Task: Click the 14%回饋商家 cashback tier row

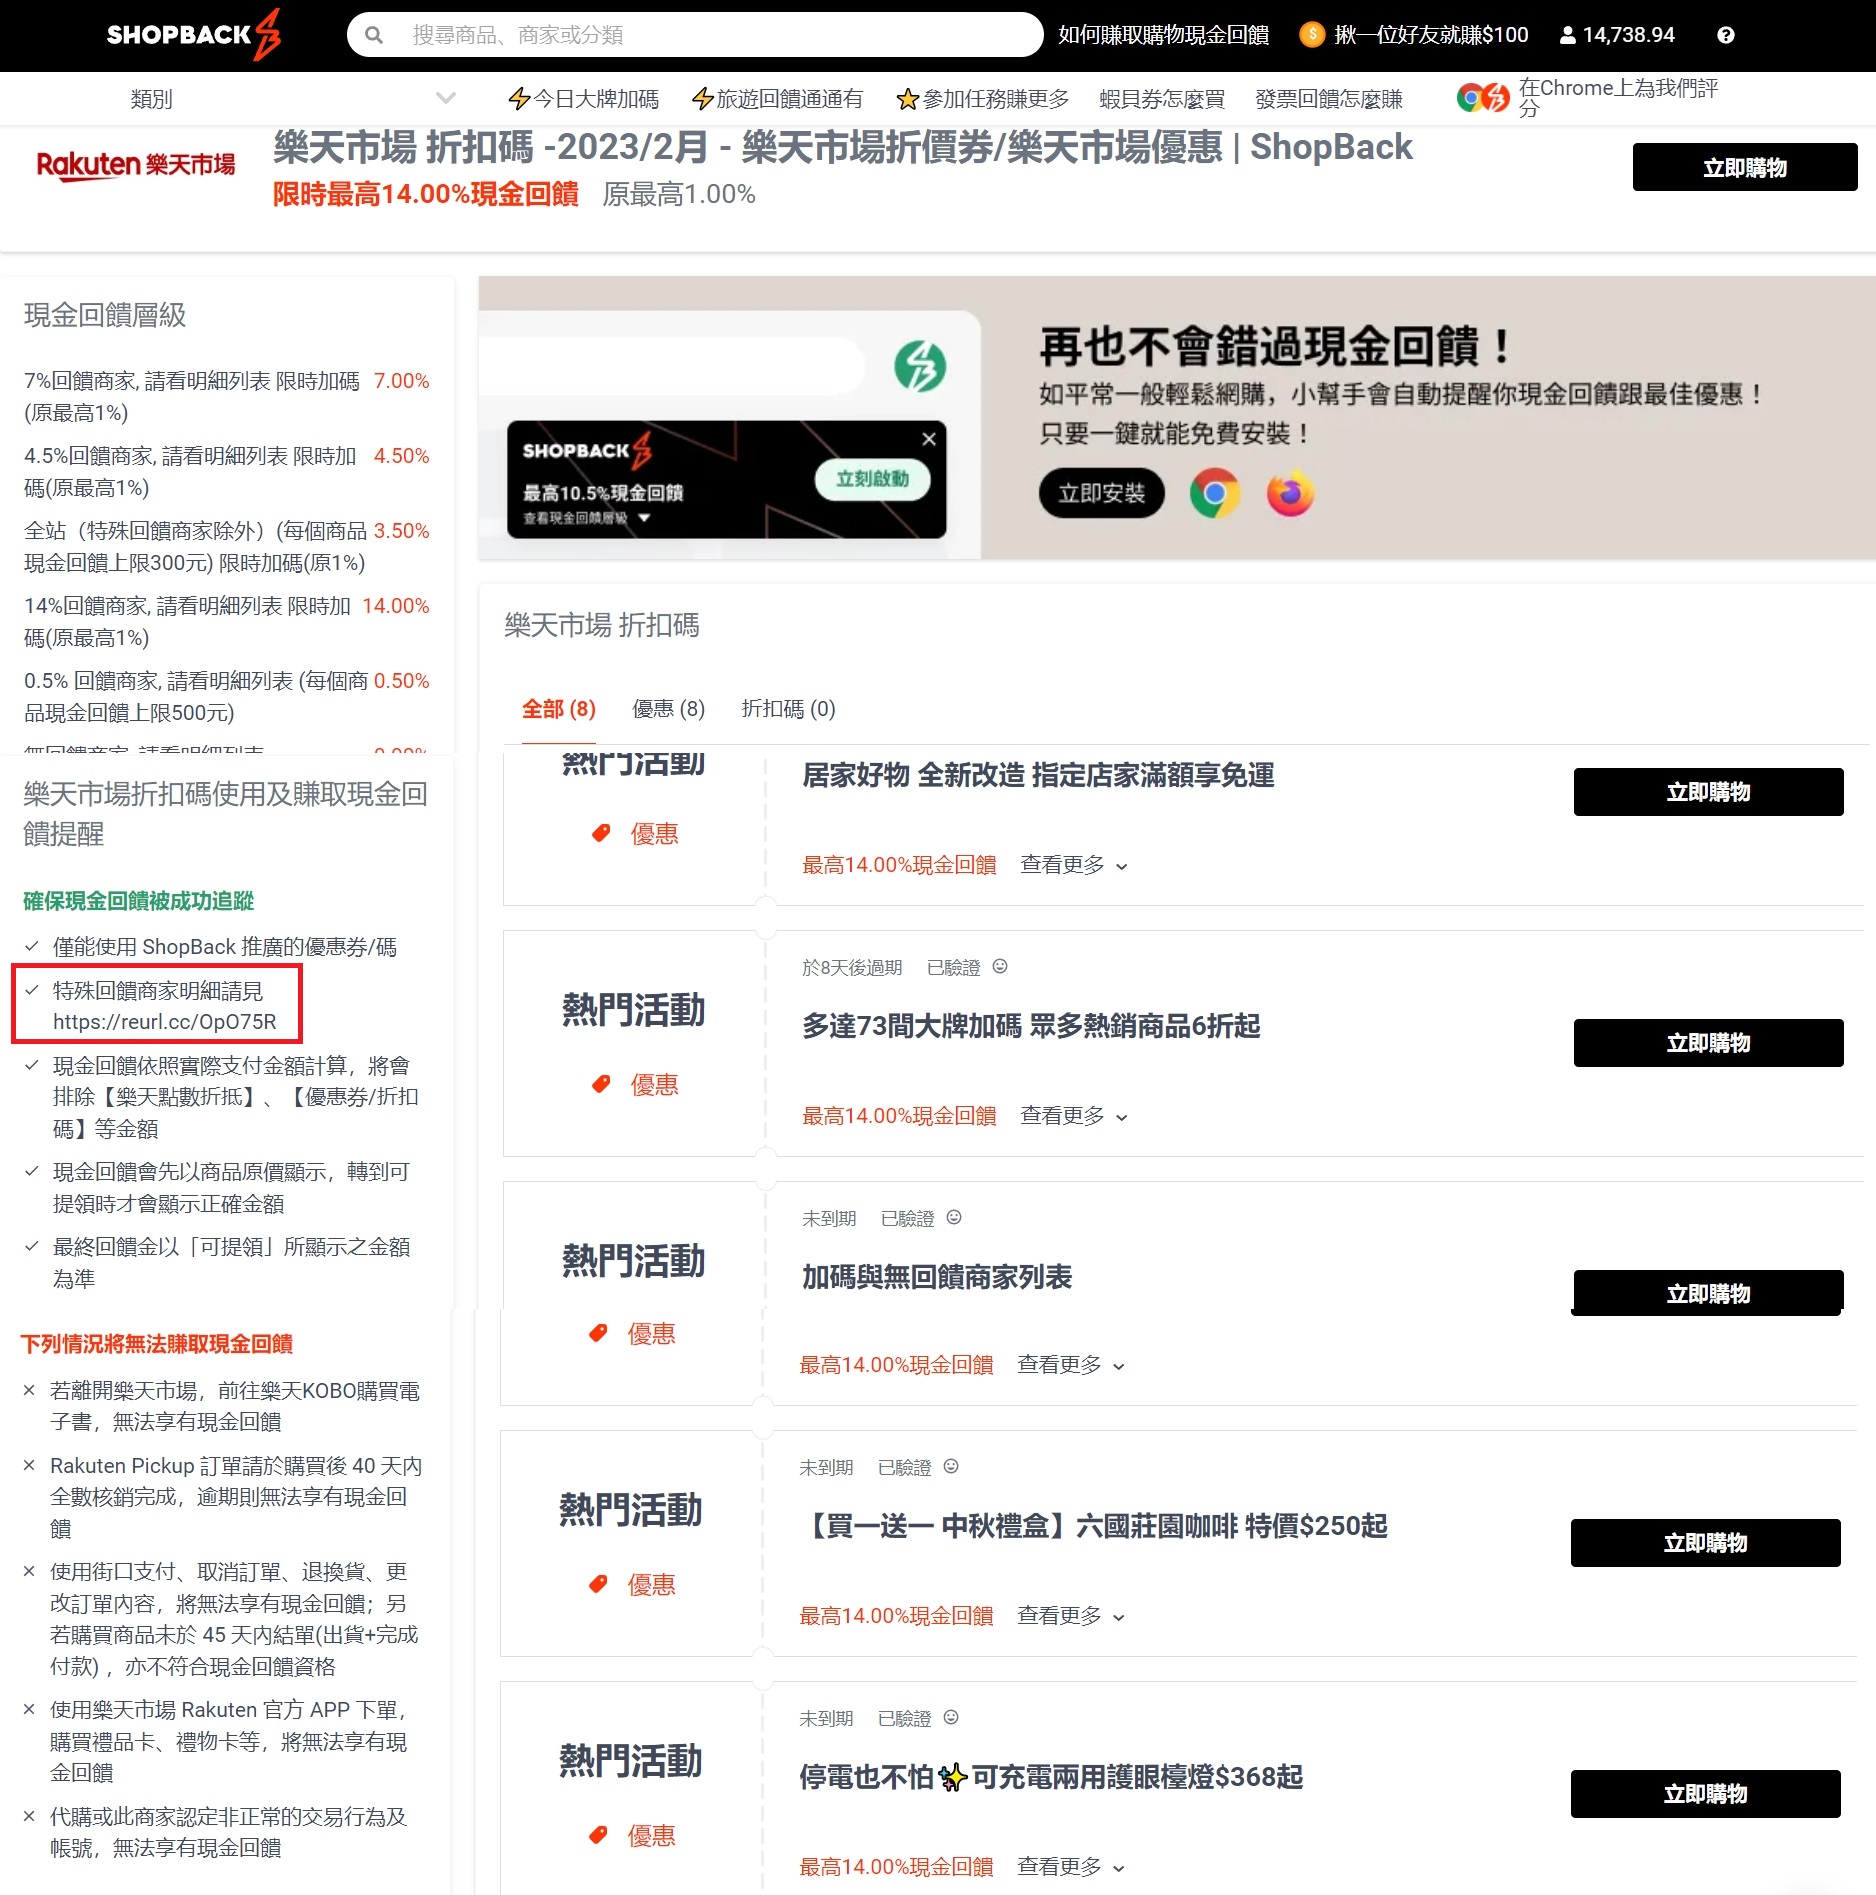Action: coord(226,622)
